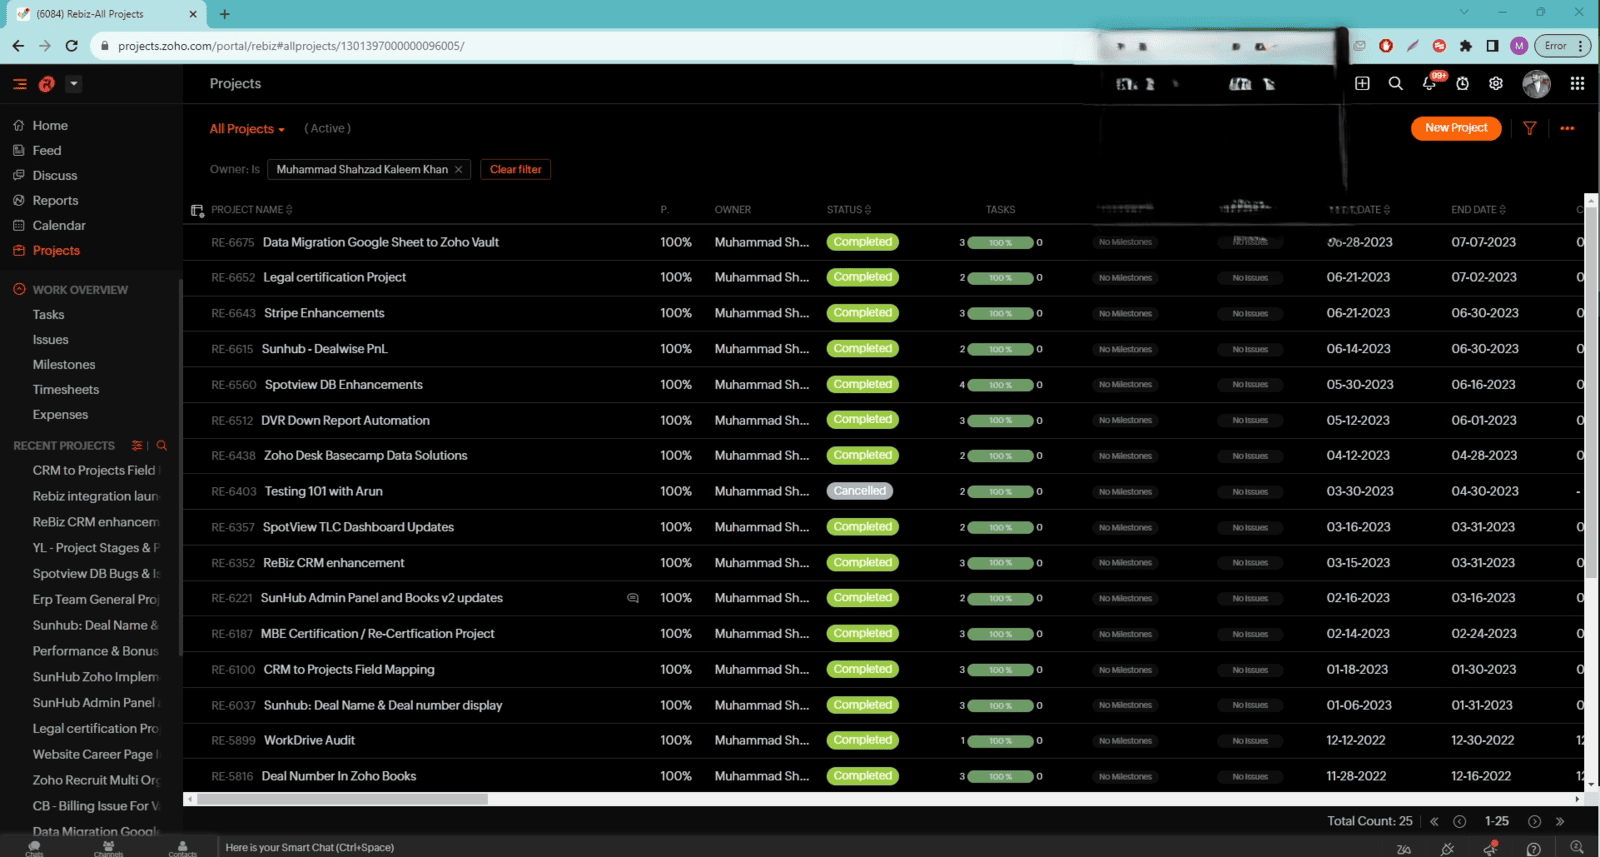The width and height of the screenshot is (1600, 857).
Task: Click the comment icon on SunHub Admin Panel row
Action: (x=632, y=598)
